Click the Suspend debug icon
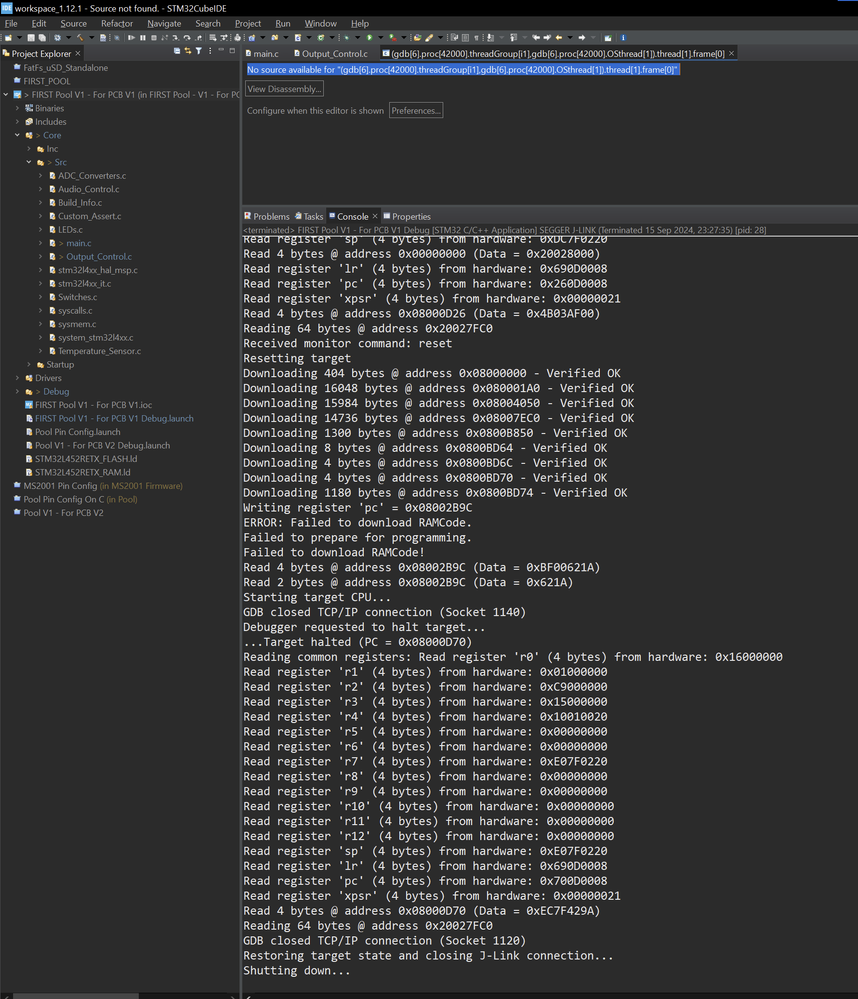This screenshot has width=858, height=999. coord(143,38)
